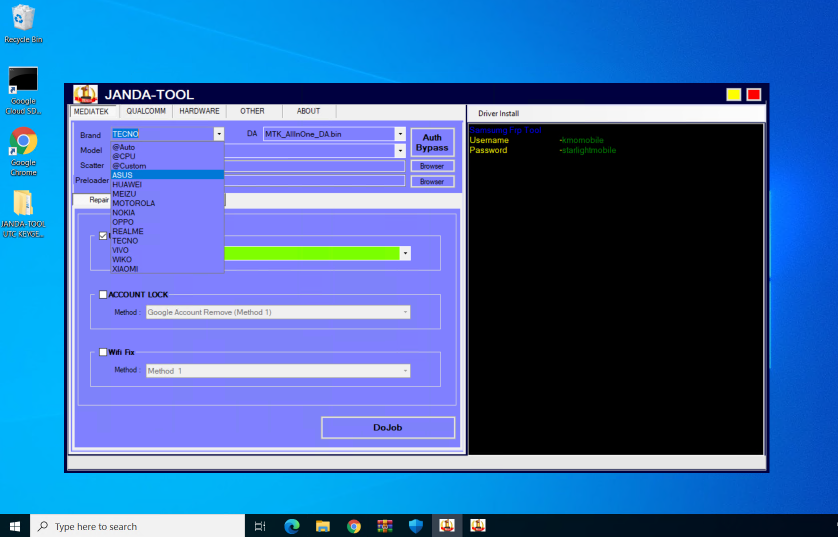Open the Driver Install menu

click(x=498, y=113)
